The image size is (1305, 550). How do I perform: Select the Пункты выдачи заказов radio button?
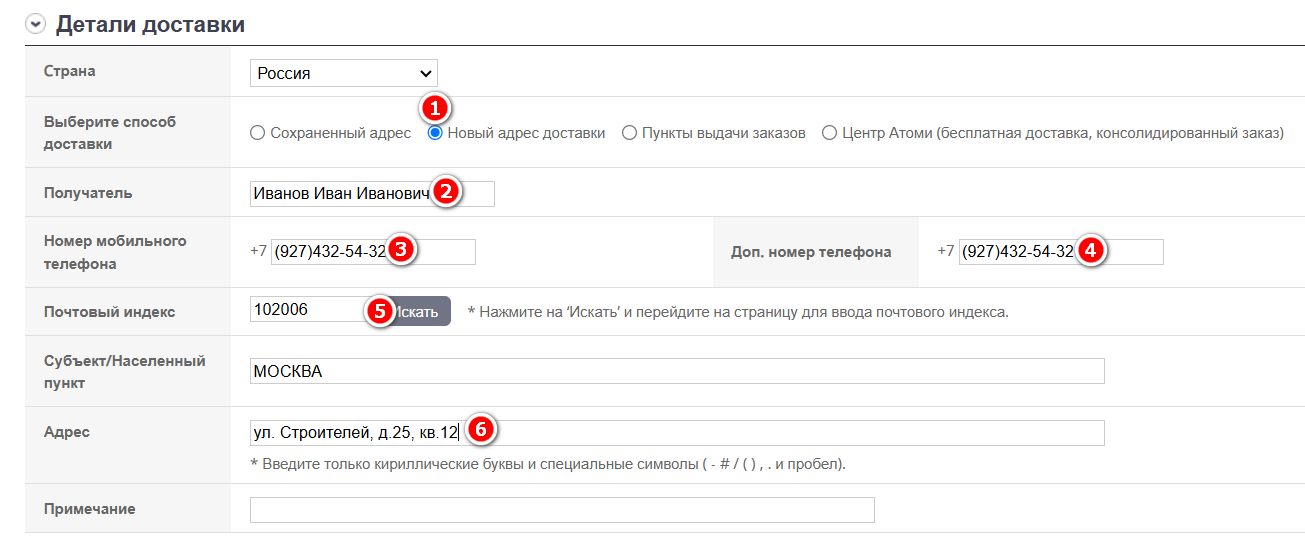(629, 133)
